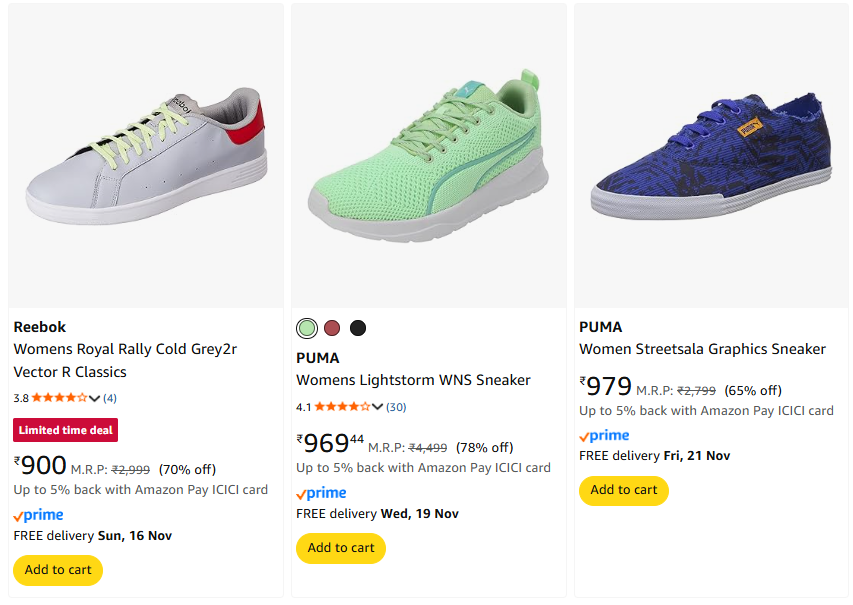Expand the Reebok rating breakdown chevron

click(x=95, y=398)
